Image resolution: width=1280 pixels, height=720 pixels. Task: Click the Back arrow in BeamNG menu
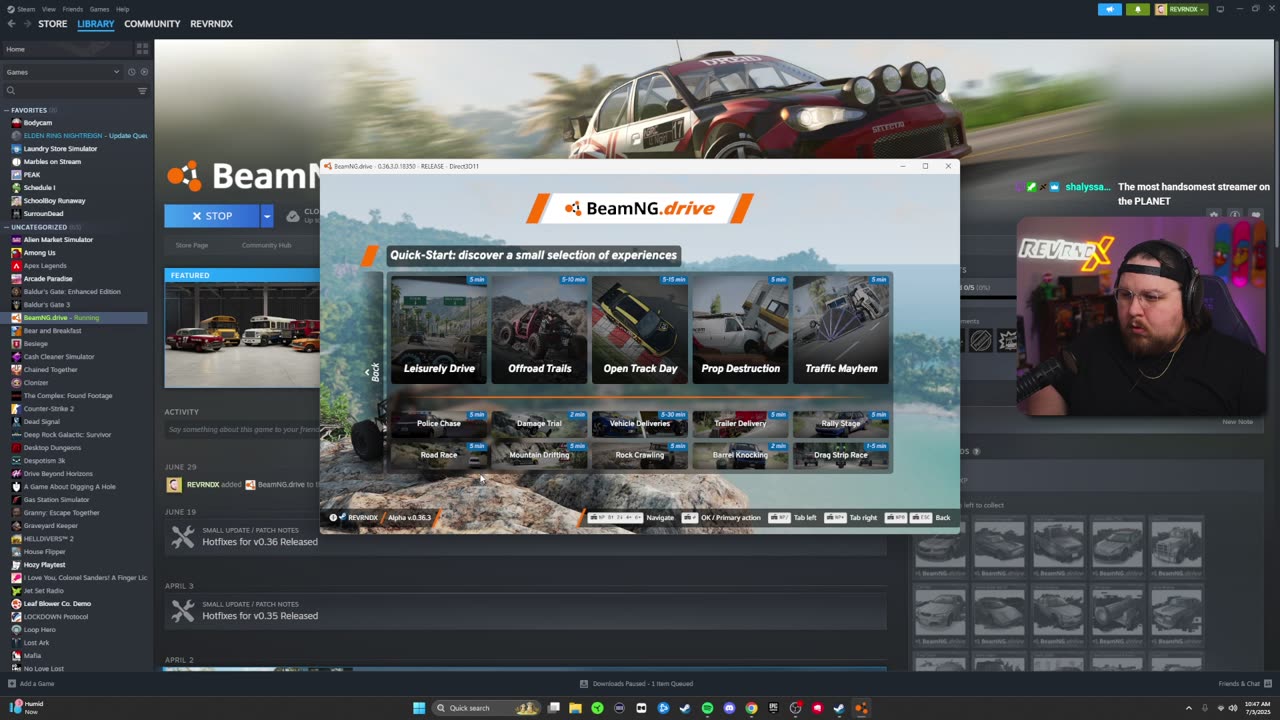coord(373,372)
